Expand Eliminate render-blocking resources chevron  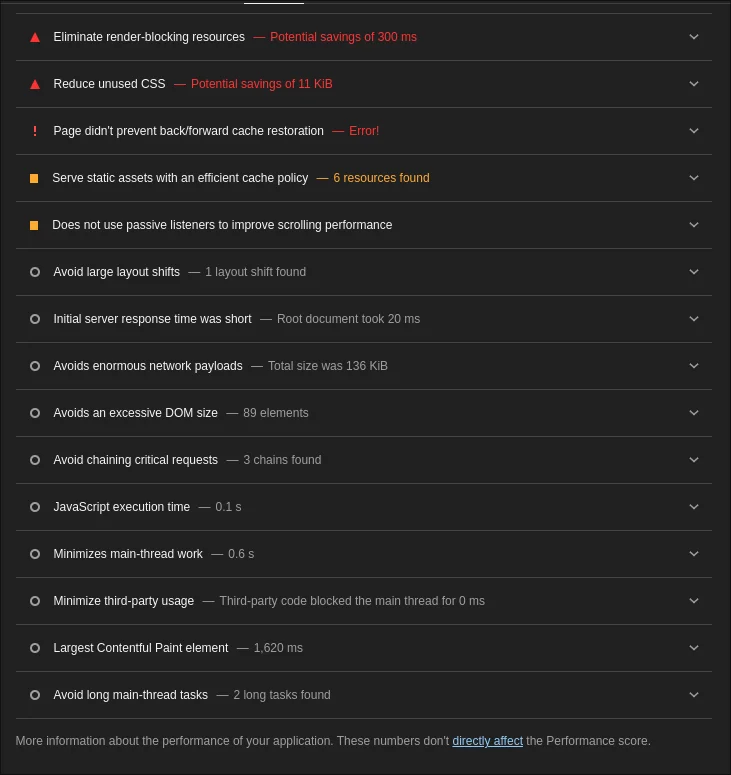tap(694, 37)
